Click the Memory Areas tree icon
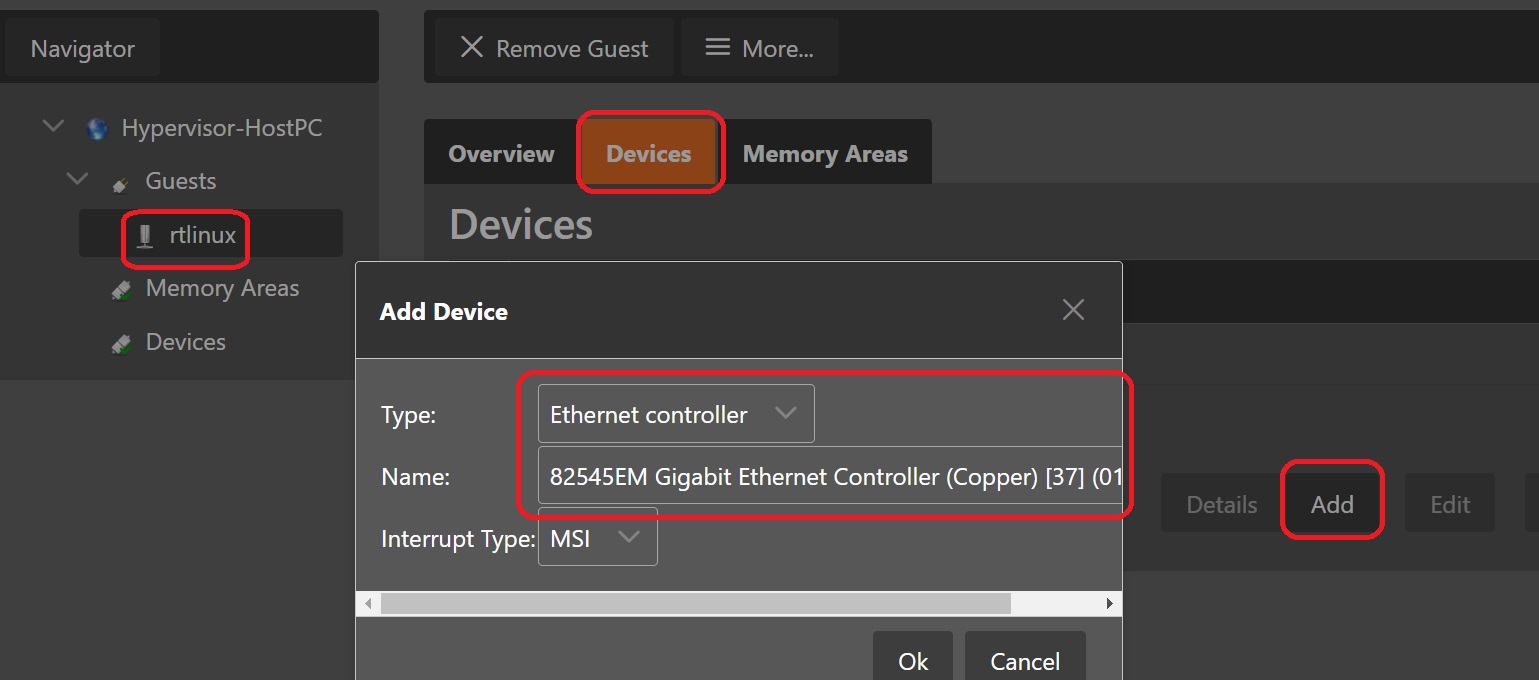 click(x=121, y=289)
